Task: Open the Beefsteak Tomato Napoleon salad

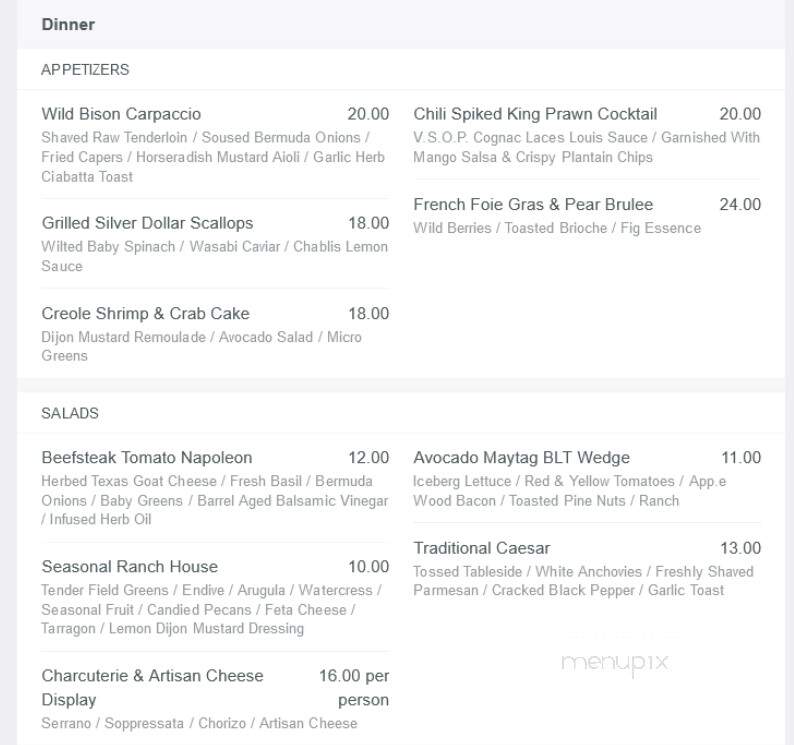Action: click(x=147, y=457)
